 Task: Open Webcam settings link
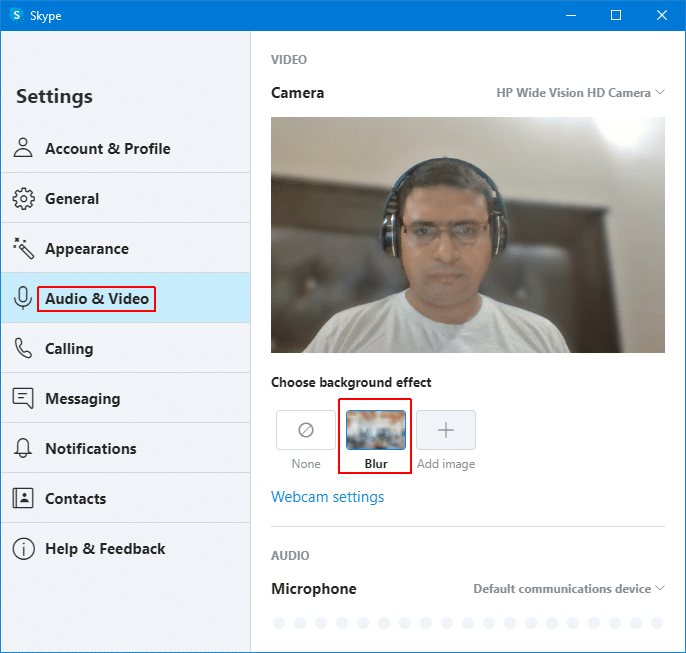coord(327,497)
